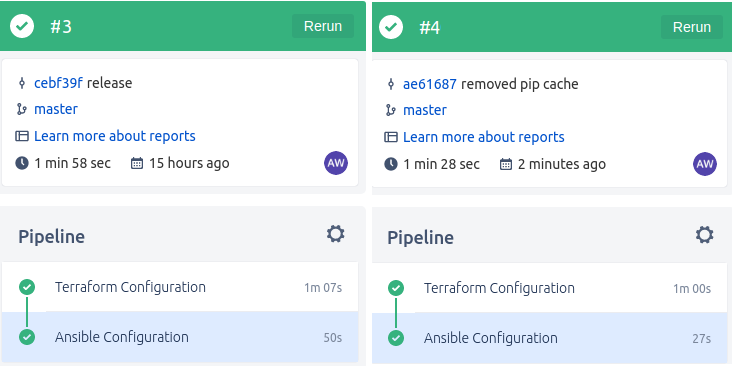Viewport: 732px width, 366px height.
Task: Open commit cebf39f link
Action: 58,83
